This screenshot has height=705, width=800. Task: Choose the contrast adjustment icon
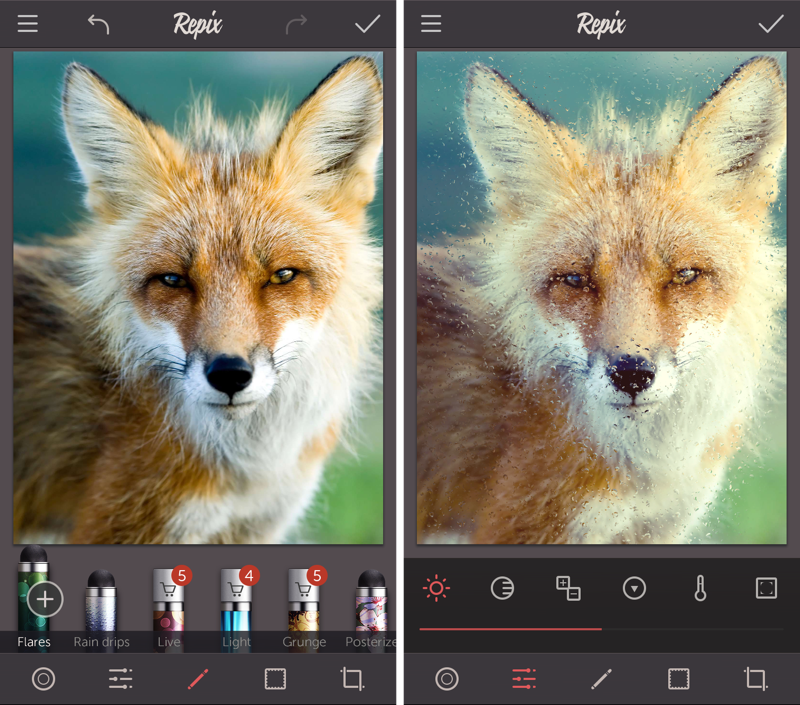coord(502,588)
